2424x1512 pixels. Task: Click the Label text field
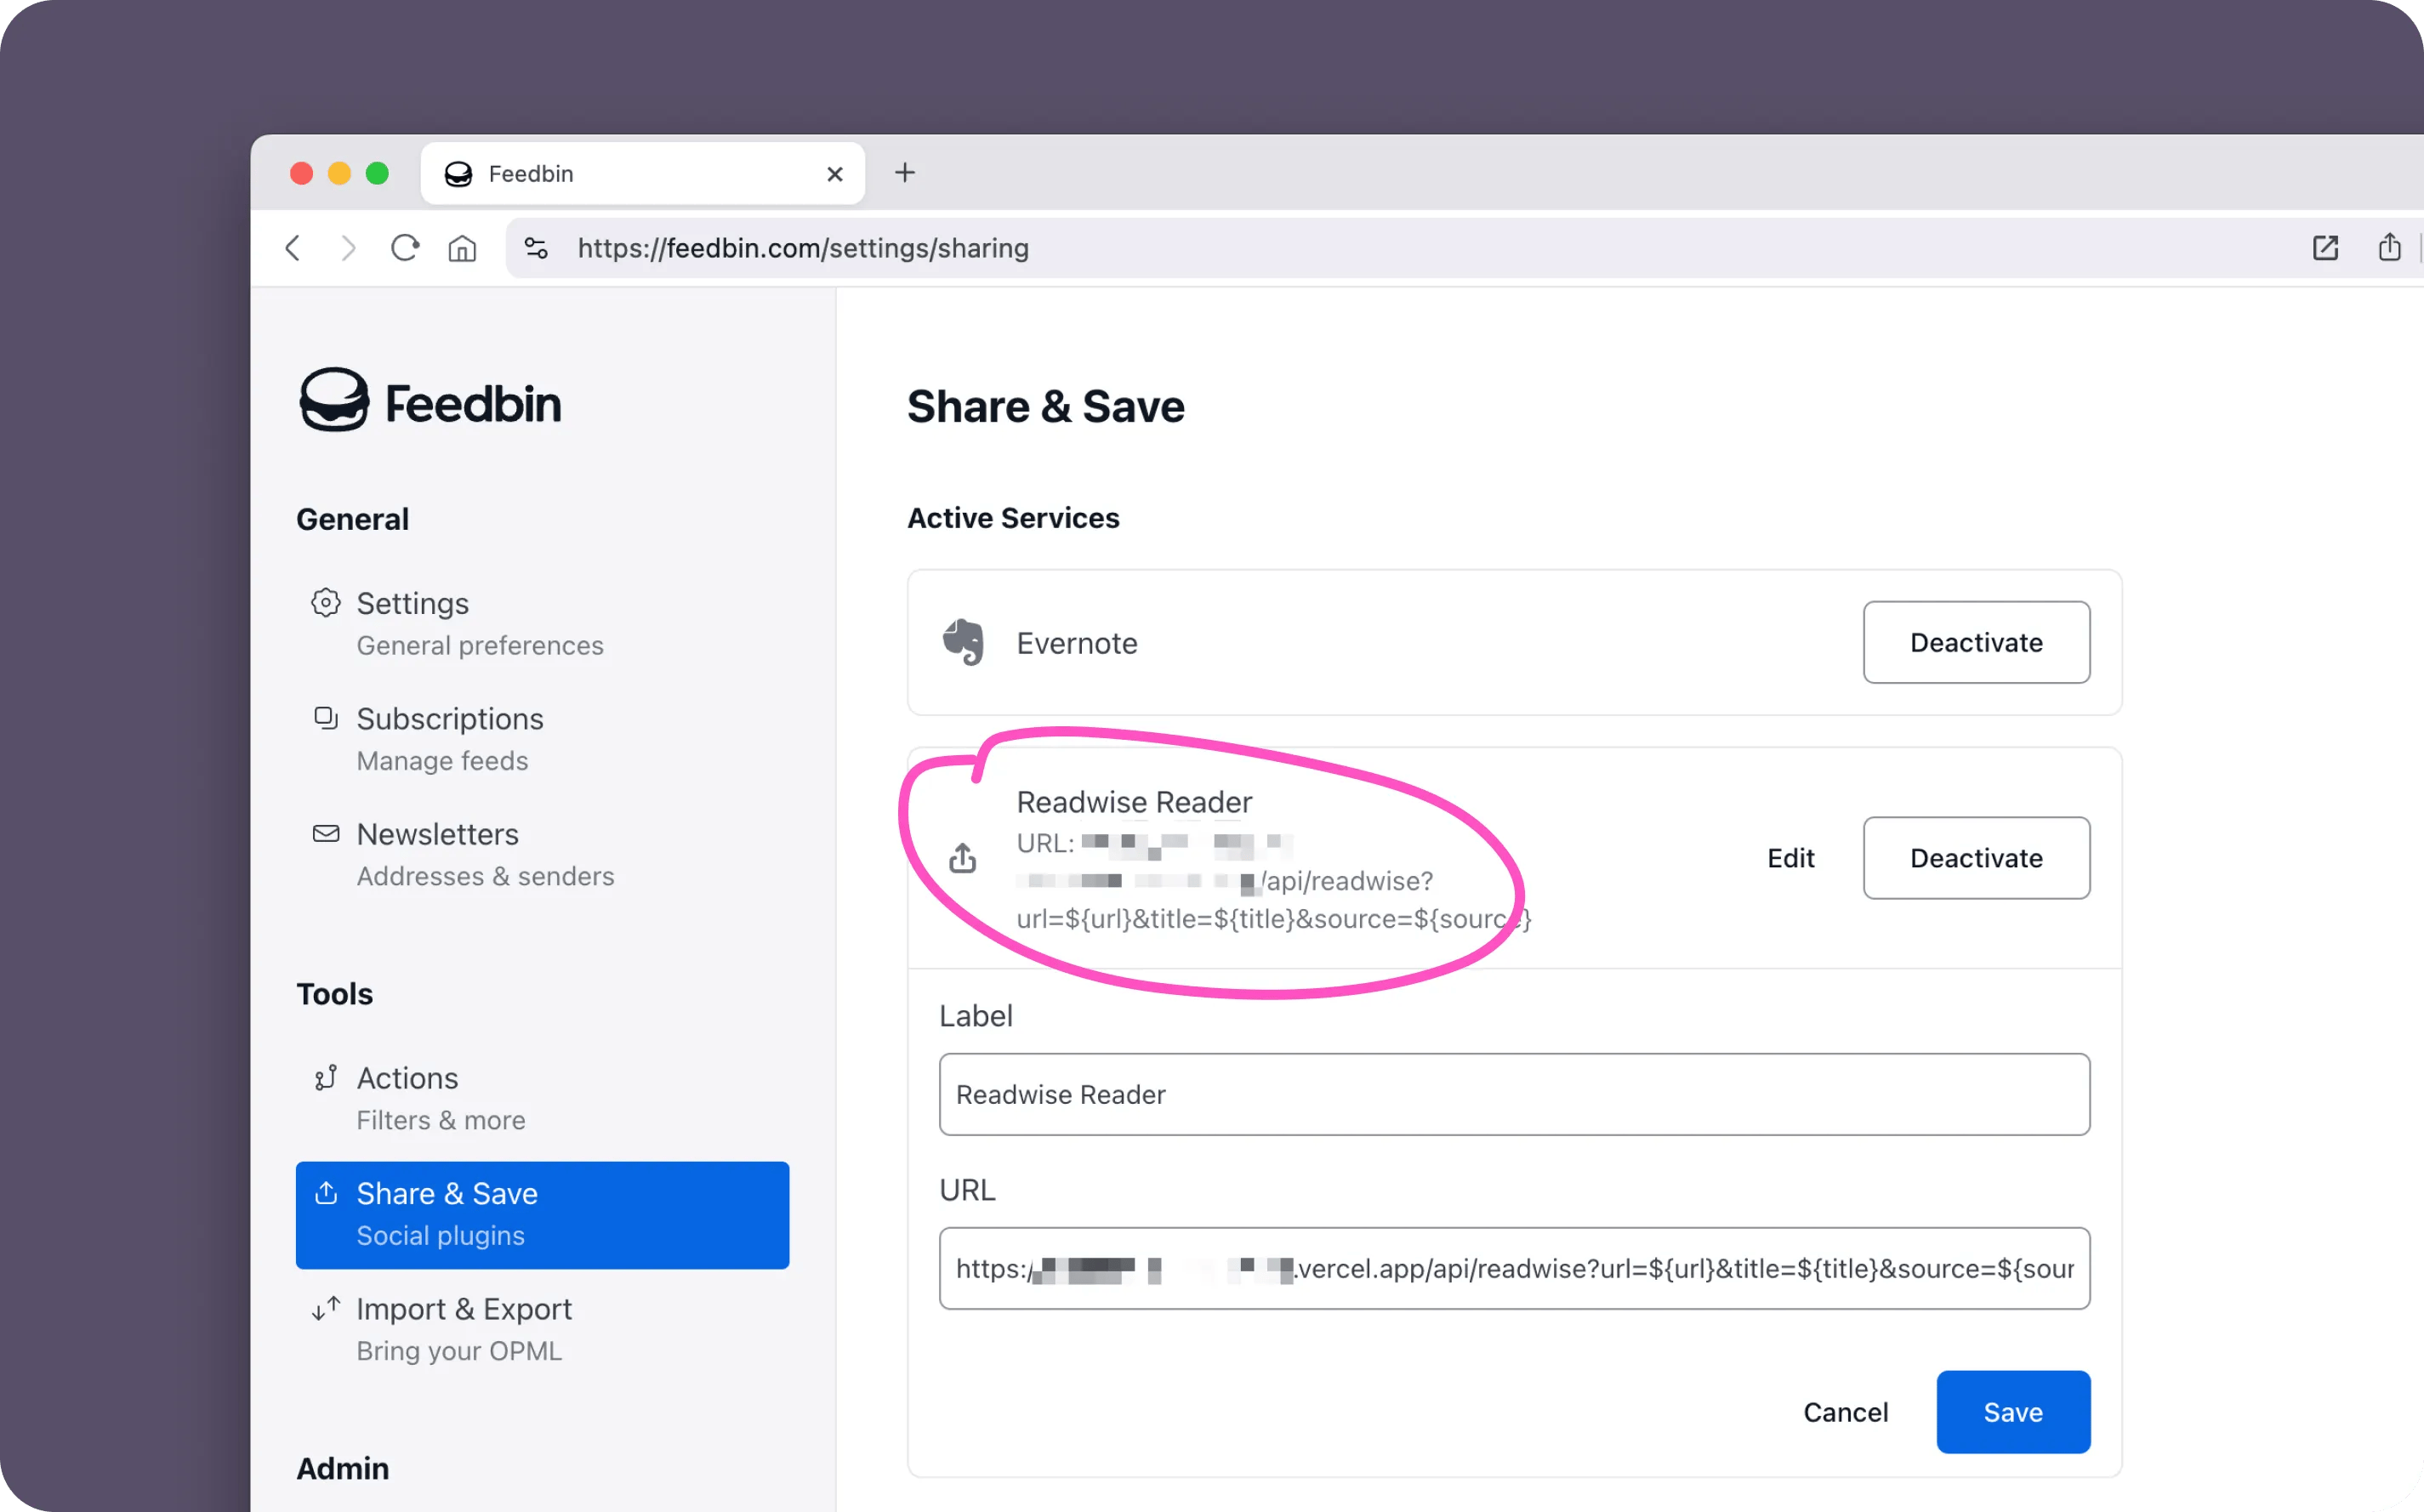pos(1514,1094)
